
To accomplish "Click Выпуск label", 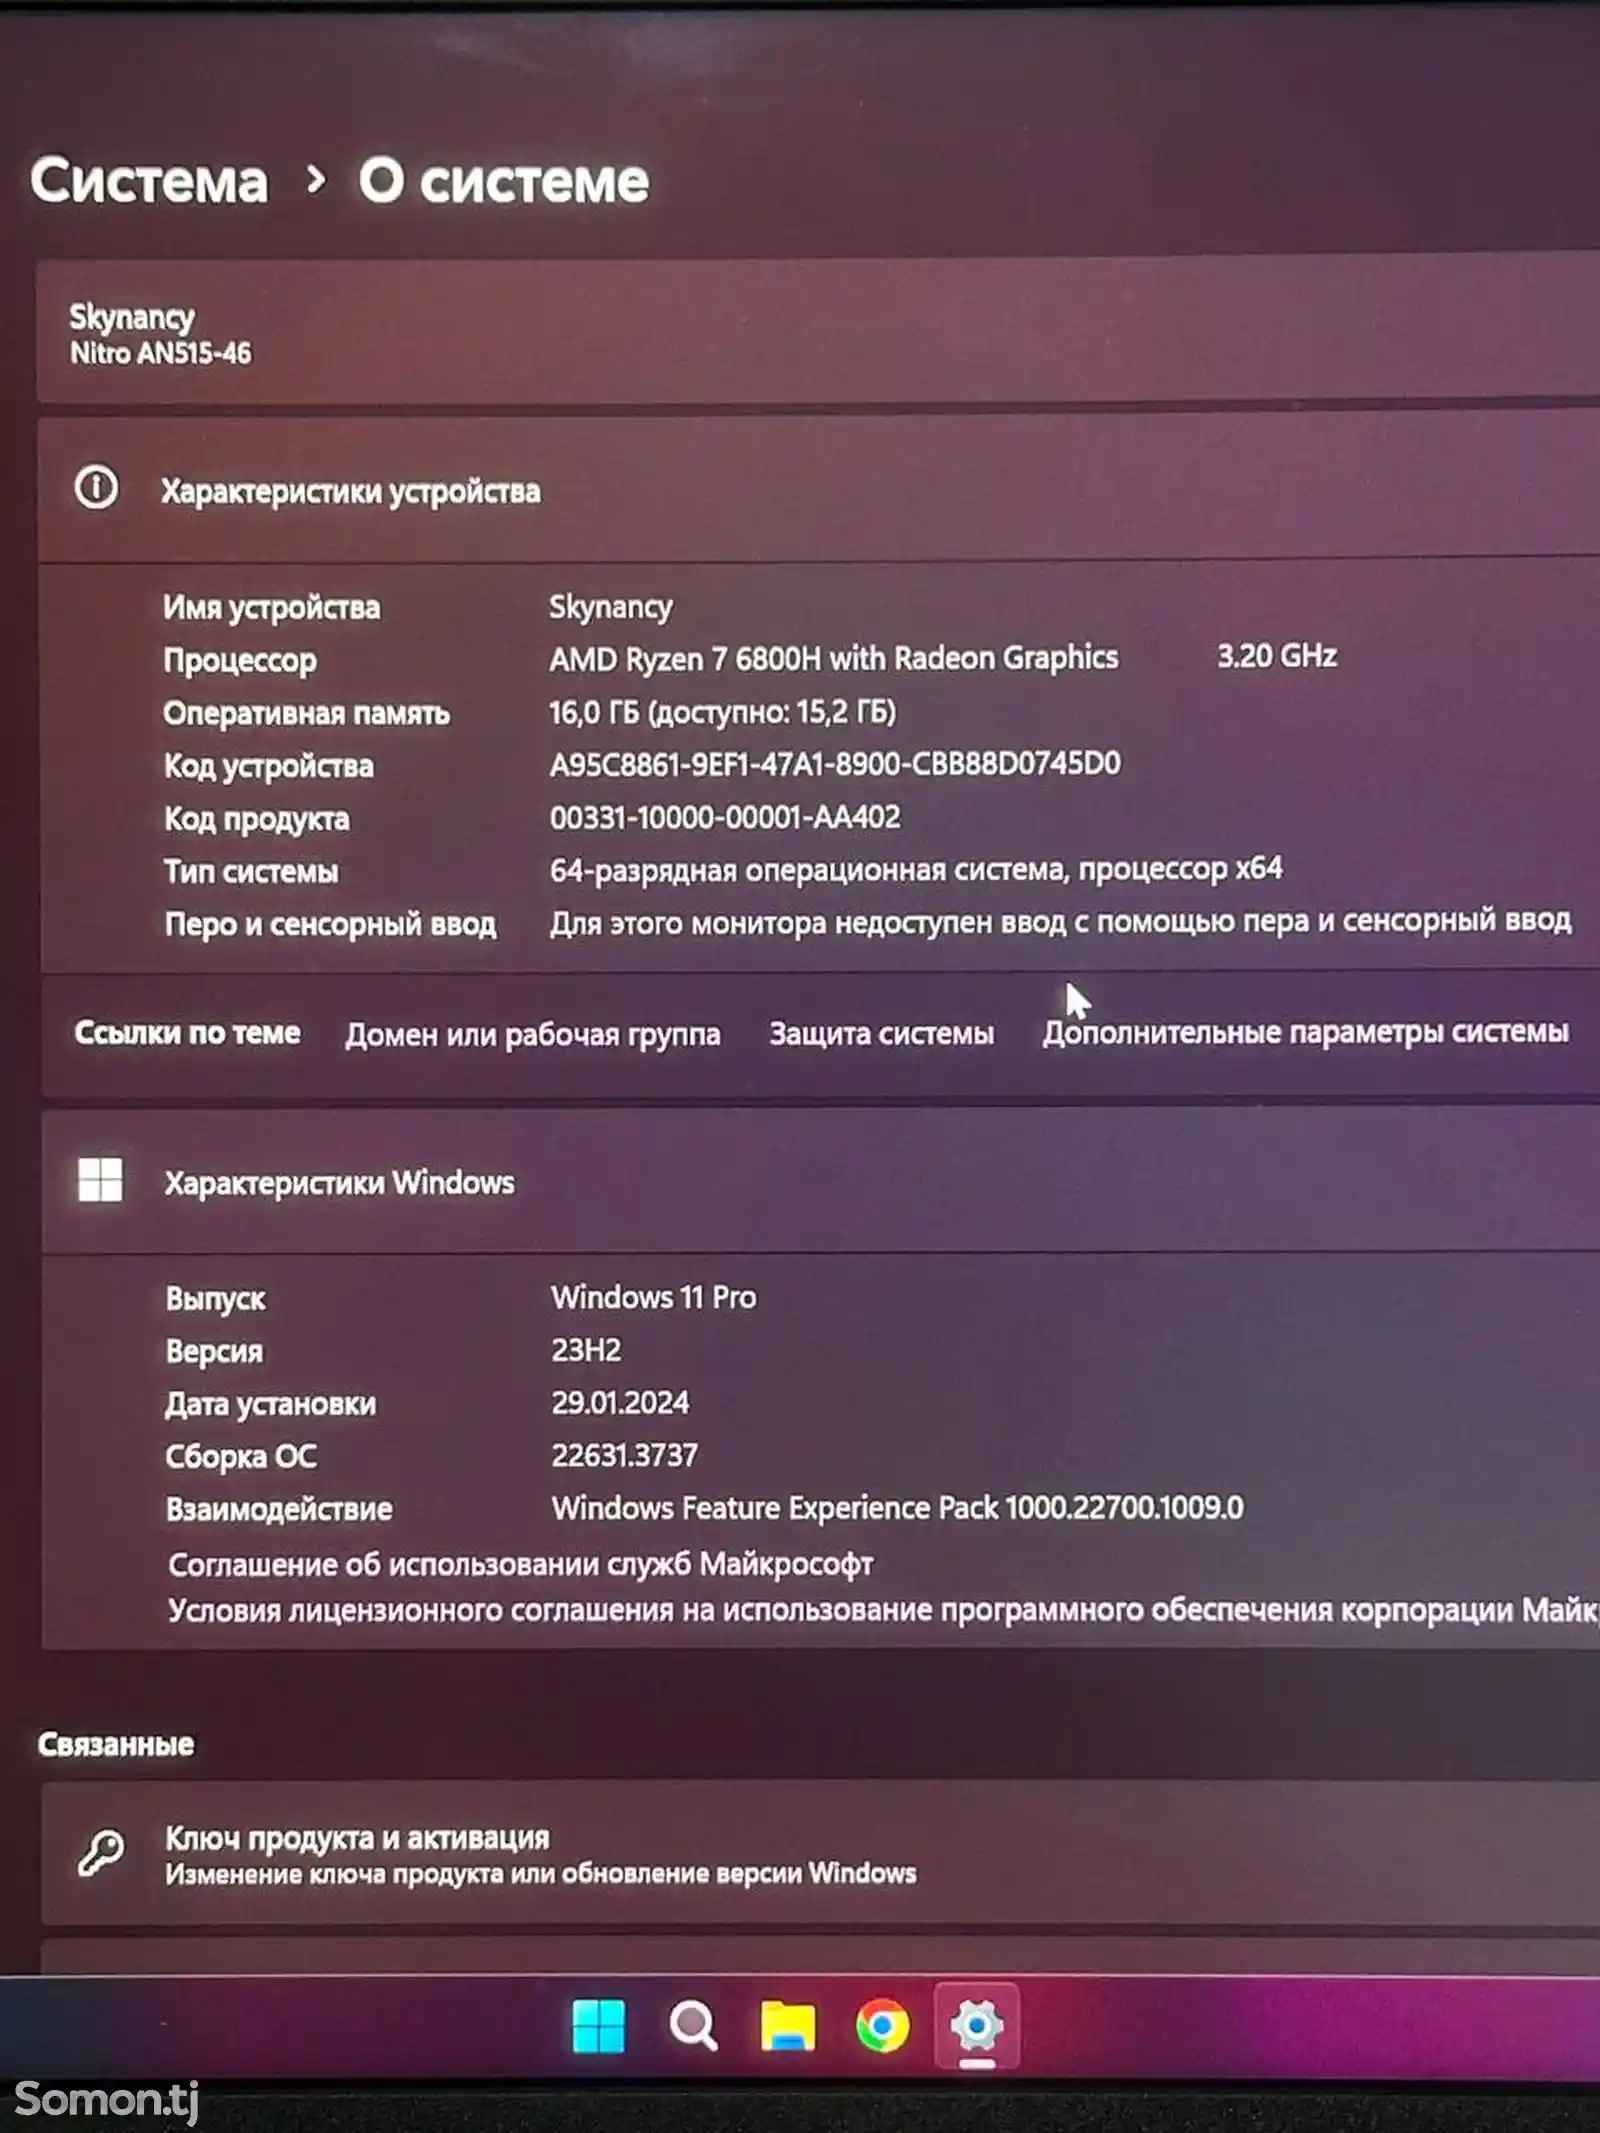I will [x=215, y=1299].
